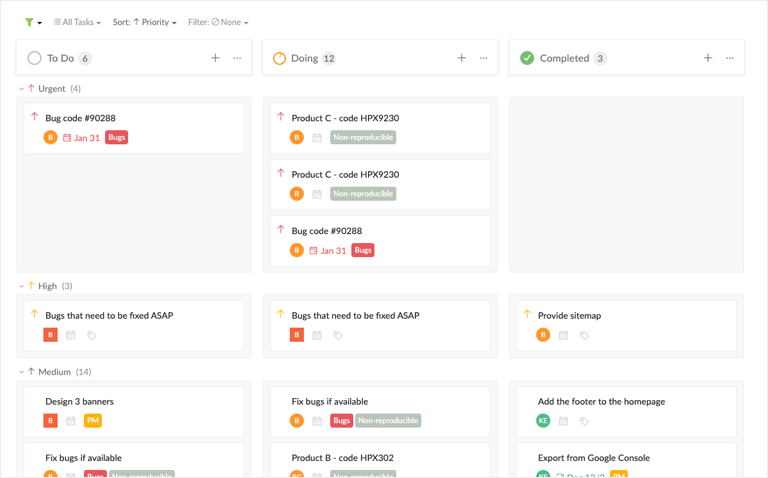Click calendar icon on Add the footer card
Image resolution: width=768 pixels, height=478 pixels.
(x=563, y=421)
